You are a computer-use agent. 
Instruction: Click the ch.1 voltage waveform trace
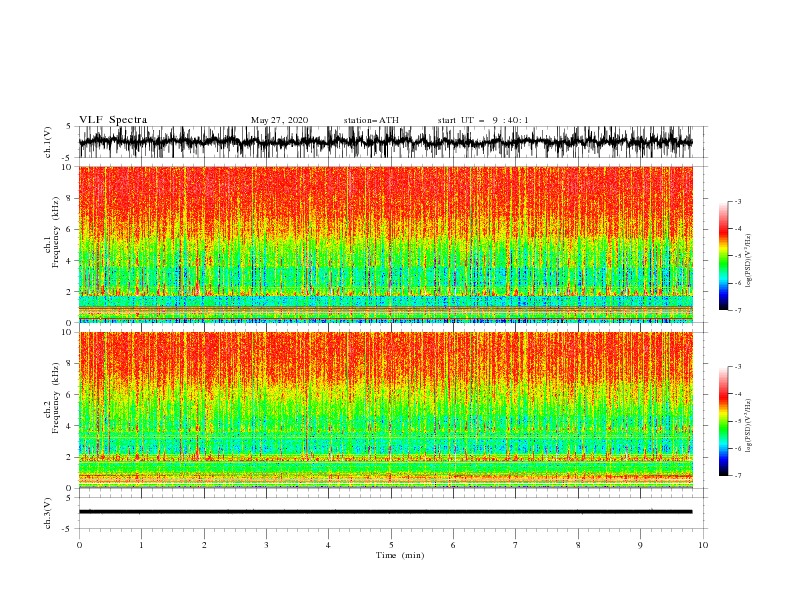pos(385,142)
